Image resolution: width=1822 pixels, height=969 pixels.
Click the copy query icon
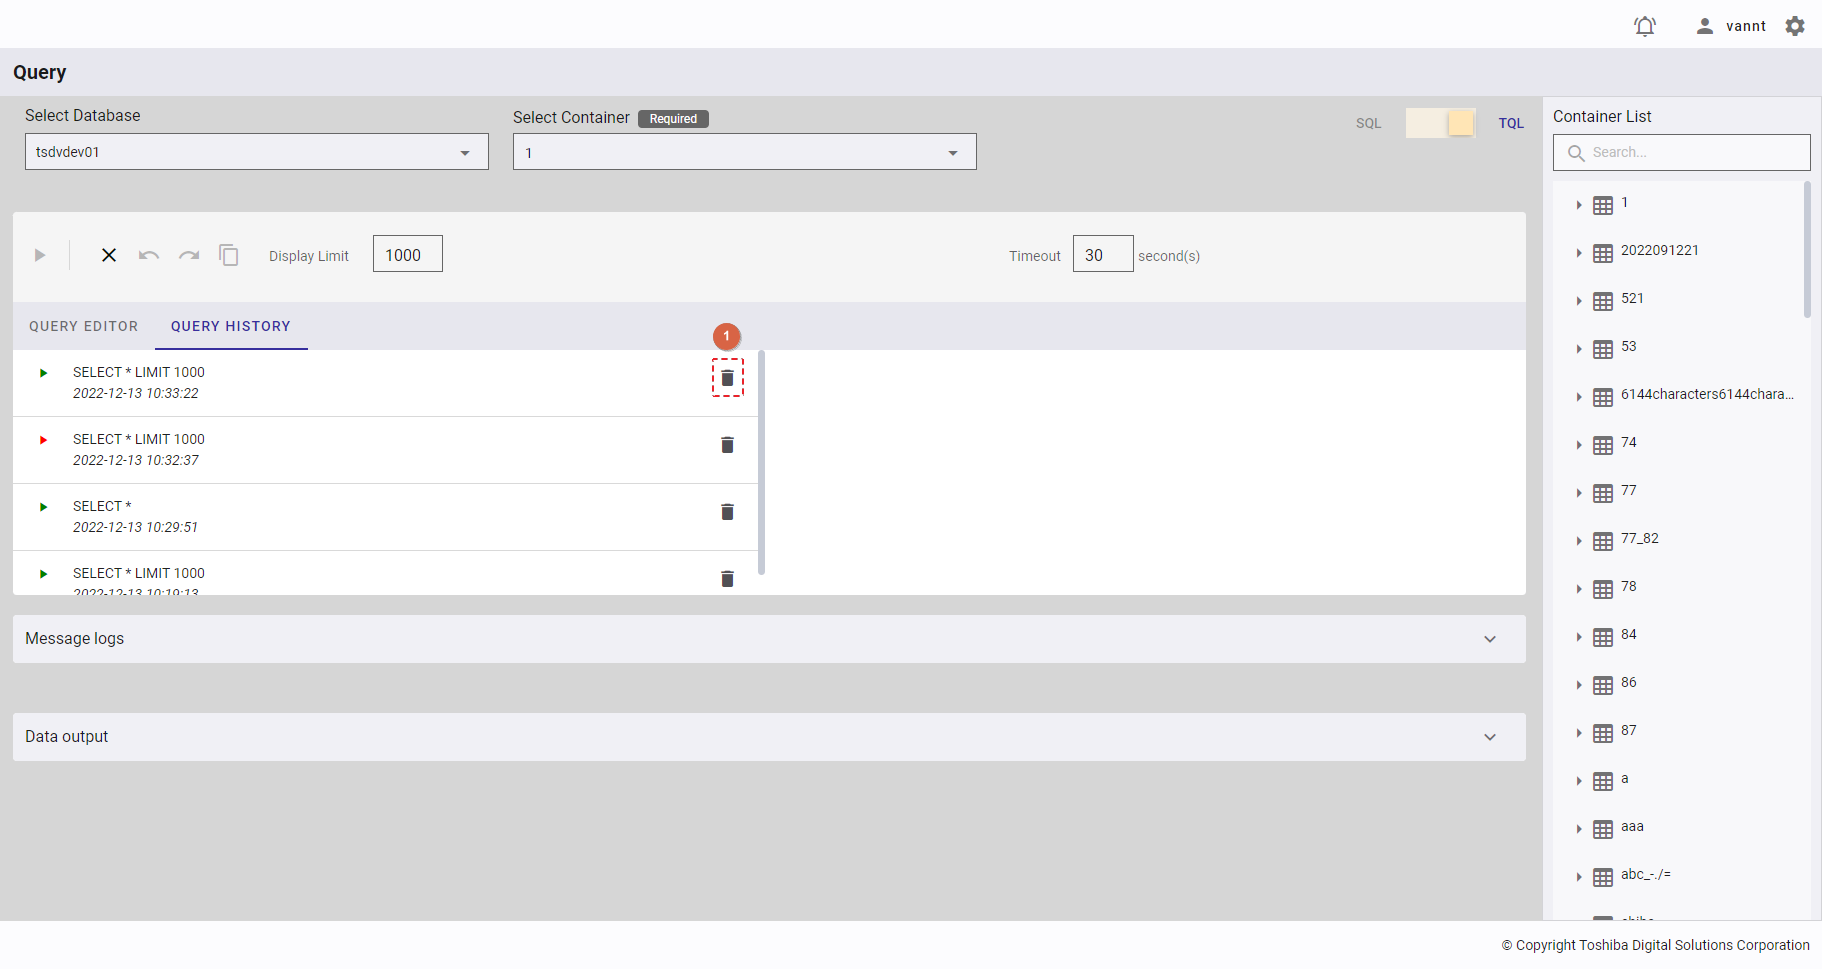(229, 256)
